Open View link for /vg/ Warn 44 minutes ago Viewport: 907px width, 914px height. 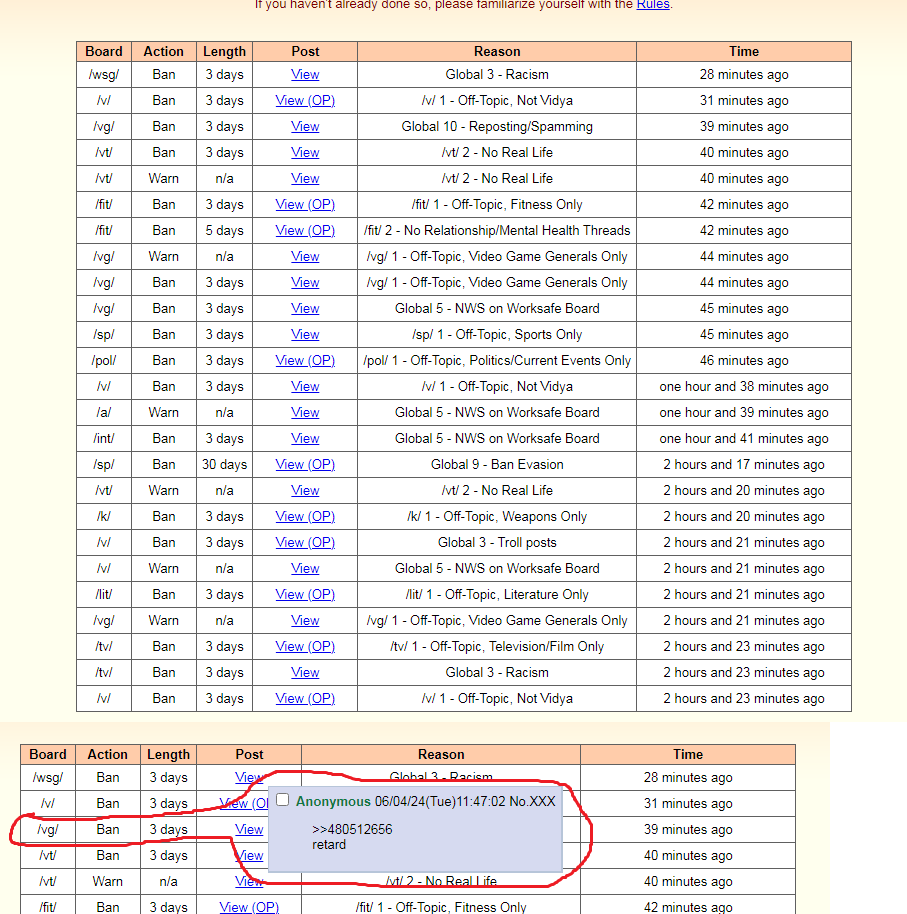pos(305,256)
